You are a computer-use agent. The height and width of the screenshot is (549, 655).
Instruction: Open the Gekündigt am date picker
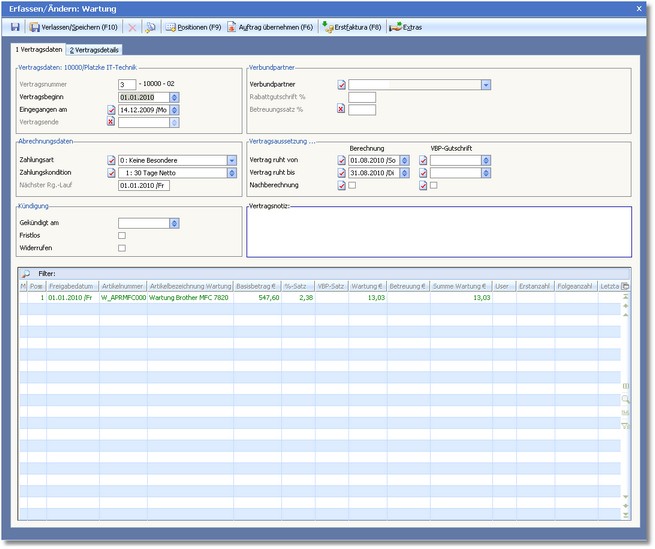(x=174, y=223)
